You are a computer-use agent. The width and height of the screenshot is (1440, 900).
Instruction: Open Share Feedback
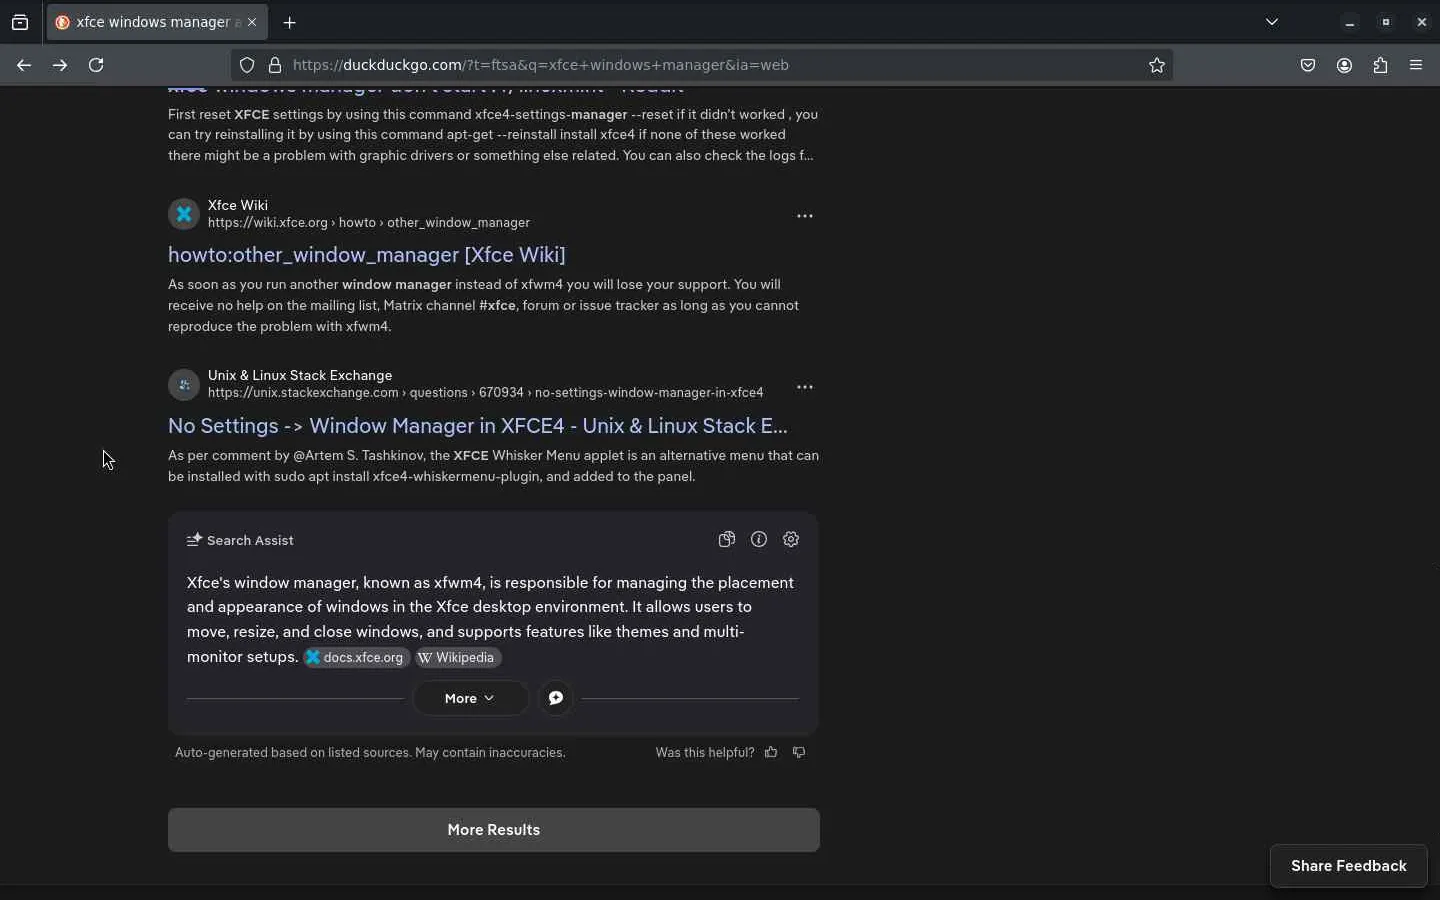pos(1349,866)
